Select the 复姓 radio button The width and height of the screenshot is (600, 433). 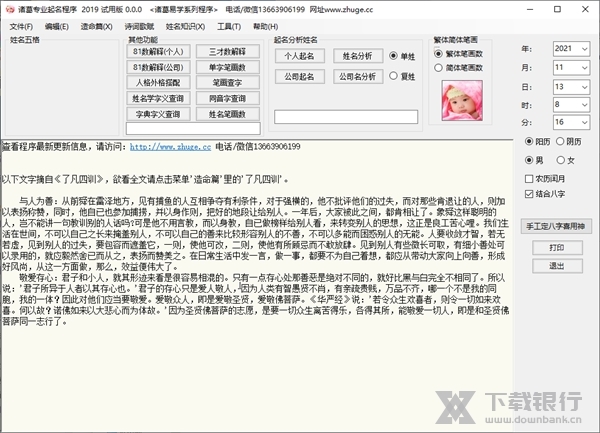pos(402,76)
